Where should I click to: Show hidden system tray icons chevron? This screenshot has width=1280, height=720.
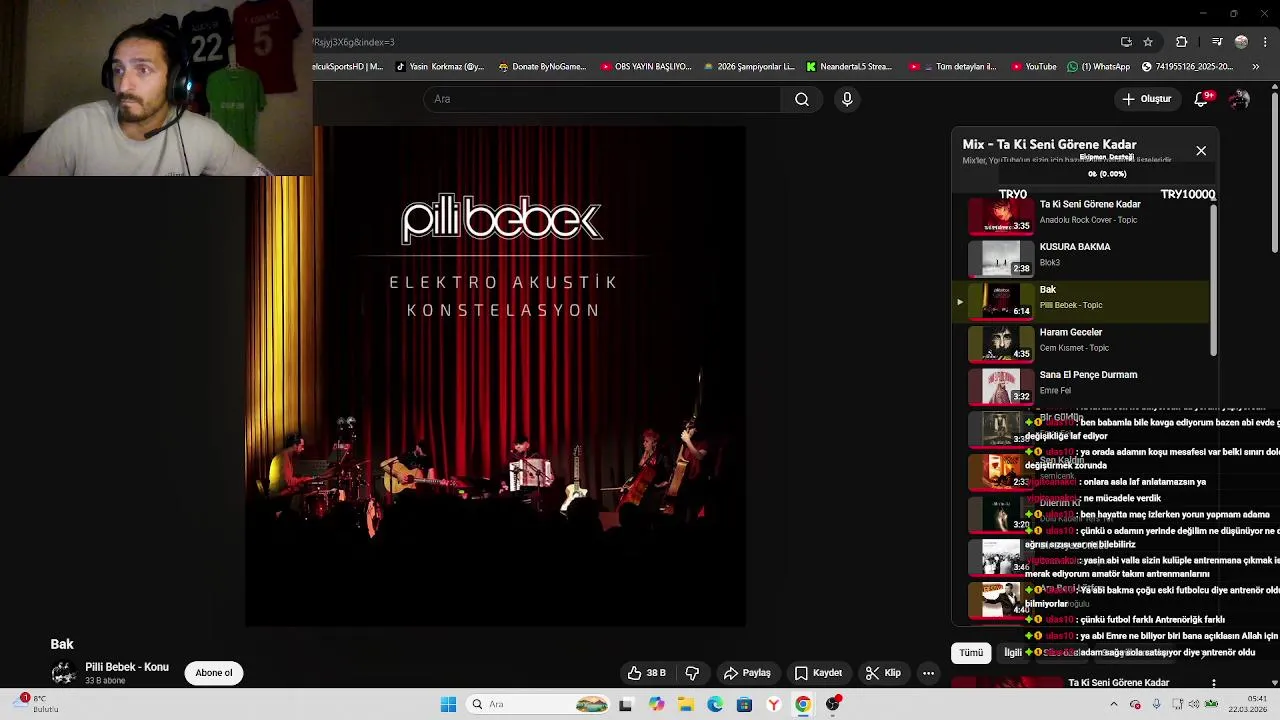pos(1114,705)
